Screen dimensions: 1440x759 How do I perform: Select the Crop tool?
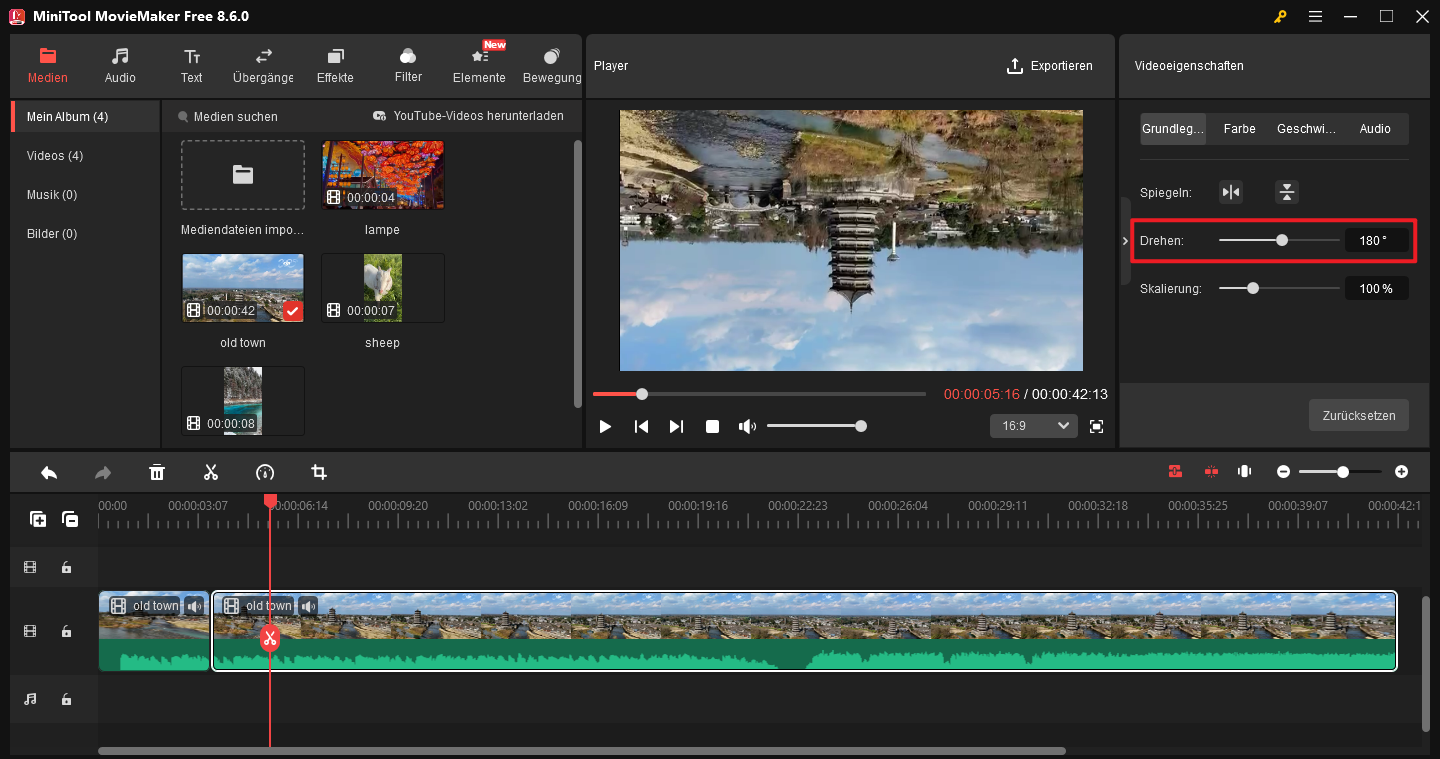point(319,471)
